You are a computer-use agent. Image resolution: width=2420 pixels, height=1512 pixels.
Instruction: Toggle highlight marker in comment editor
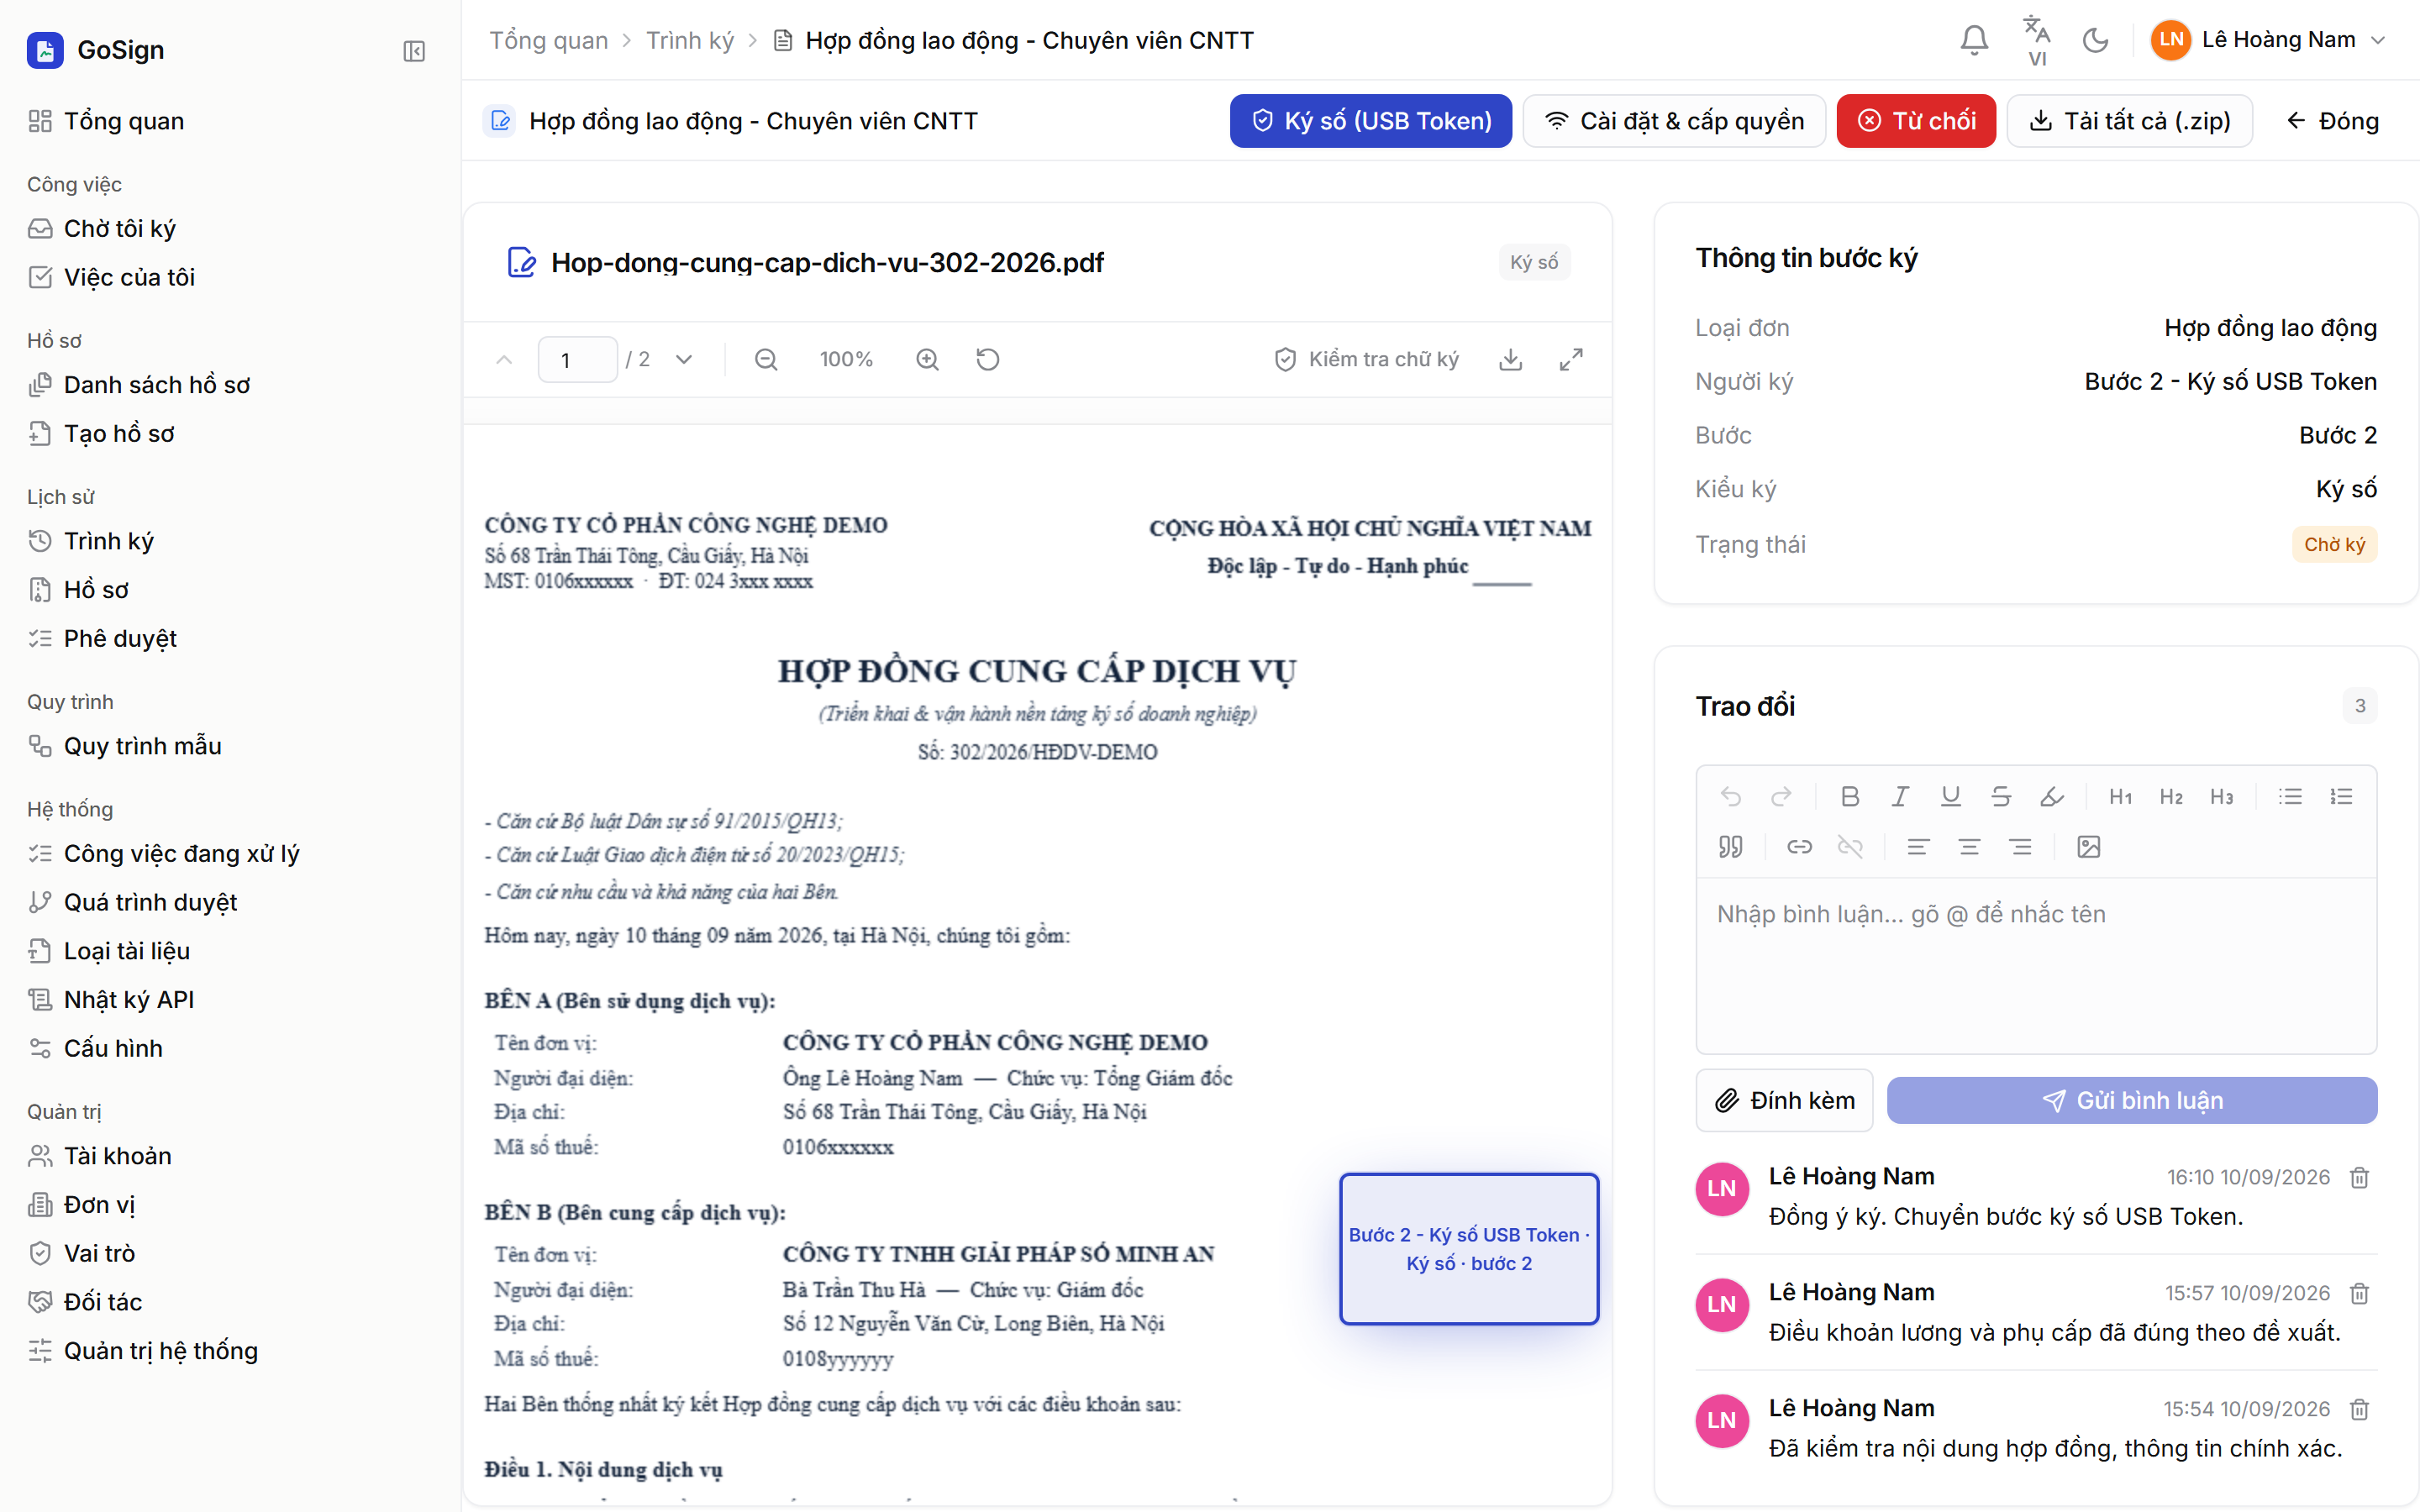(x=2051, y=796)
